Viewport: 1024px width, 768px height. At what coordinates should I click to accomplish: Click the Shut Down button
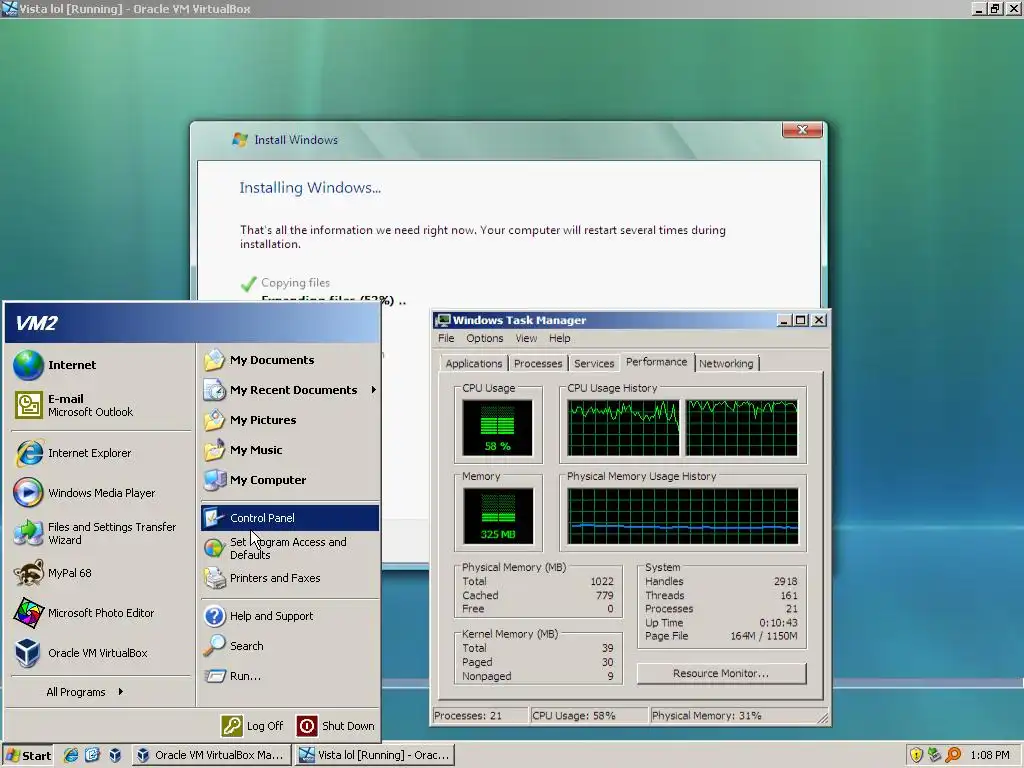[x=336, y=726]
